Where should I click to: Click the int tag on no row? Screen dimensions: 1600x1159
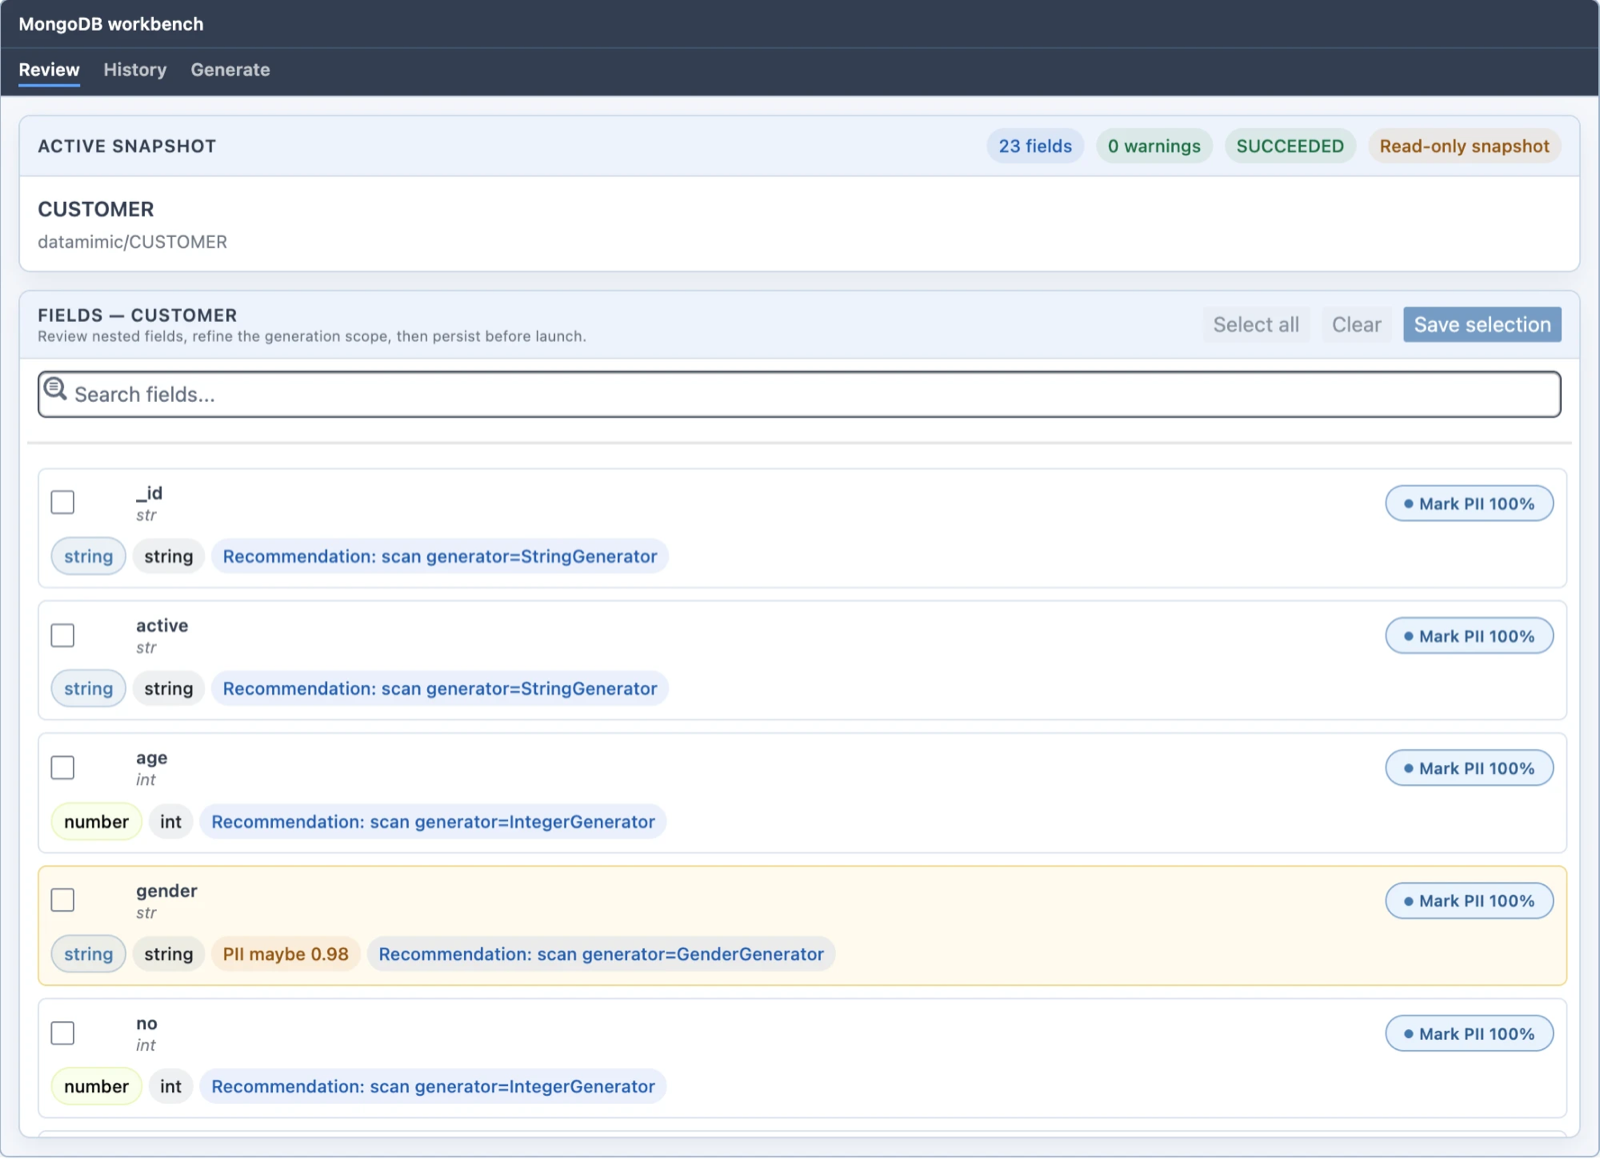tap(171, 1087)
